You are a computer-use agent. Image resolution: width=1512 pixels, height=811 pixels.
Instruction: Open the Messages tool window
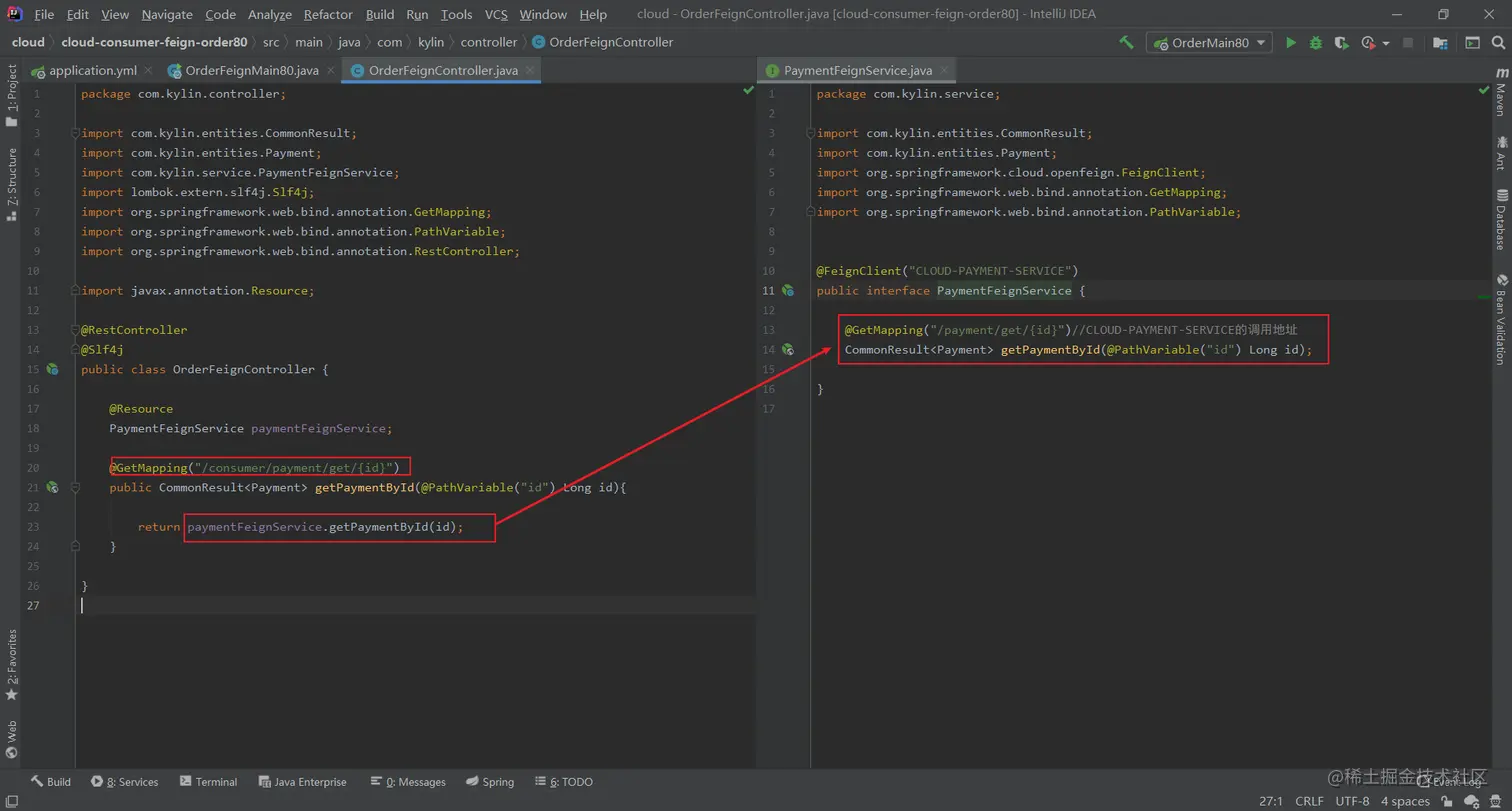[x=407, y=782]
